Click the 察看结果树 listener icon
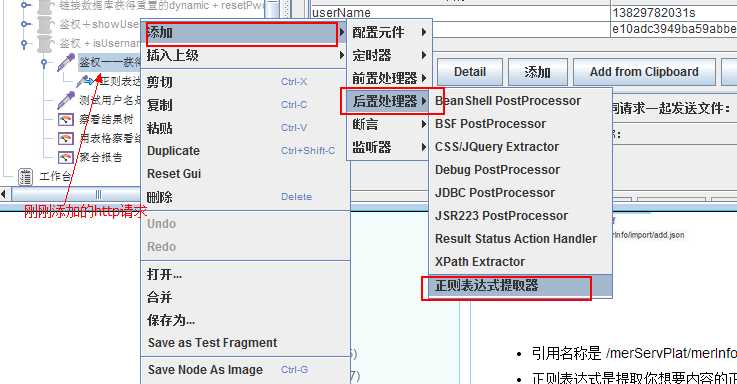Viewport: 737px width, 384px height. 66,119
